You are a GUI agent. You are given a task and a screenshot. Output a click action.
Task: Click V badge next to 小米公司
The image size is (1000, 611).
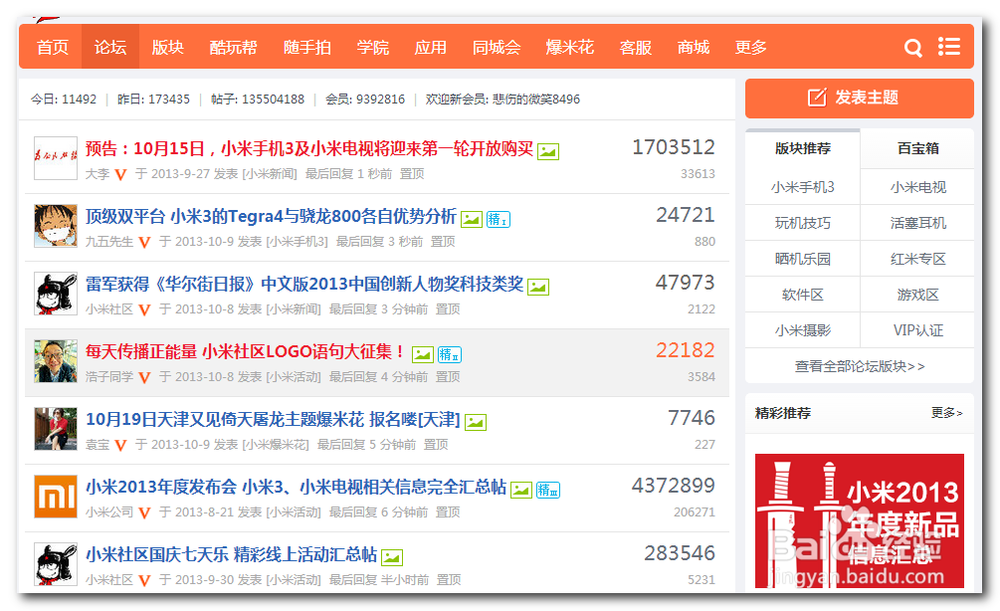(x=144, y=512)
